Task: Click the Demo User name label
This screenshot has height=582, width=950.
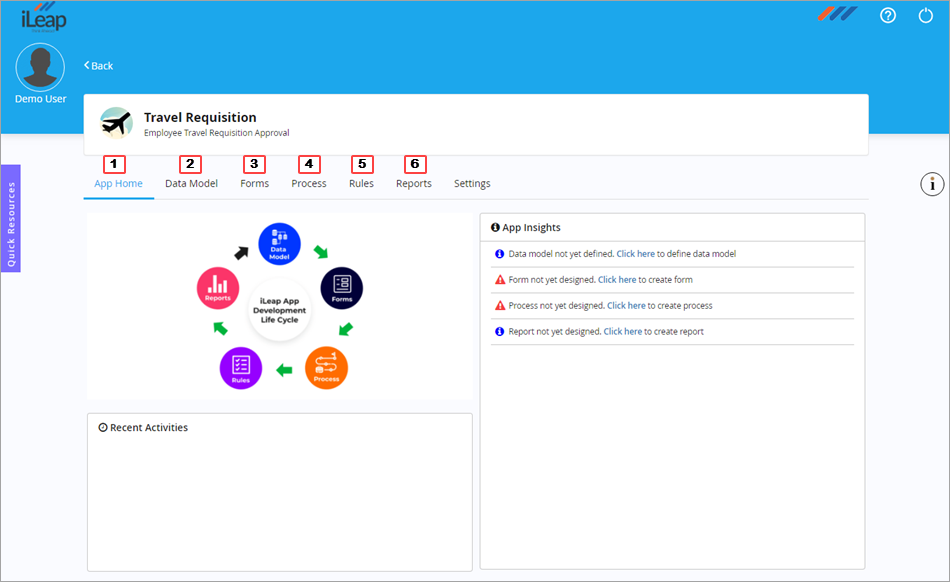Action: pyautogui.click(x=41, y=99)
